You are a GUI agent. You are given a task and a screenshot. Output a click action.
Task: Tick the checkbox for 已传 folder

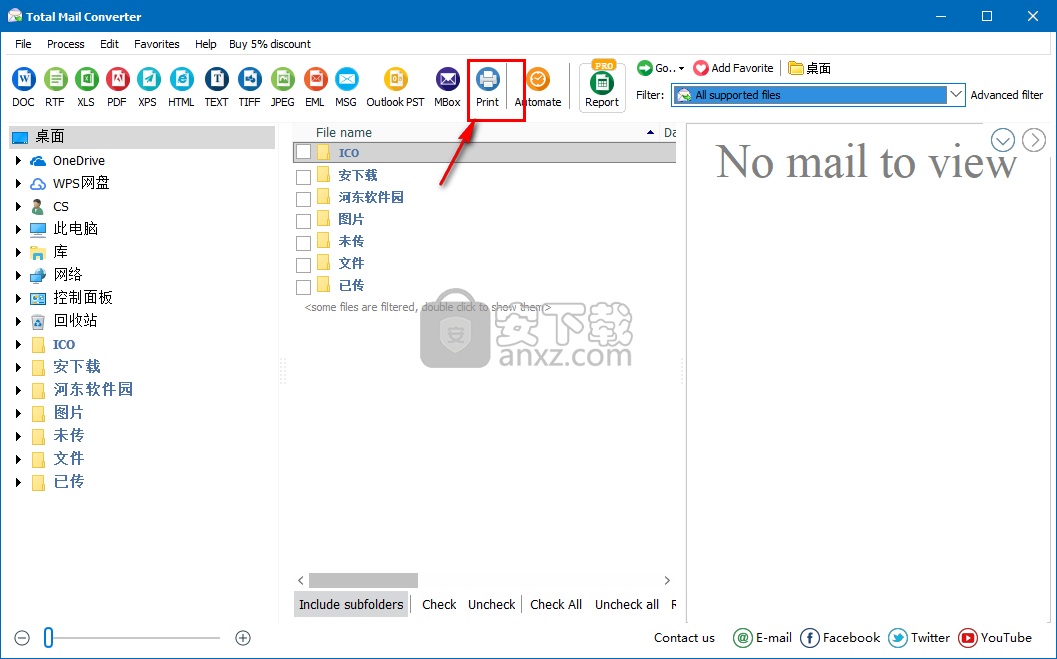click(x=303, y=287)
